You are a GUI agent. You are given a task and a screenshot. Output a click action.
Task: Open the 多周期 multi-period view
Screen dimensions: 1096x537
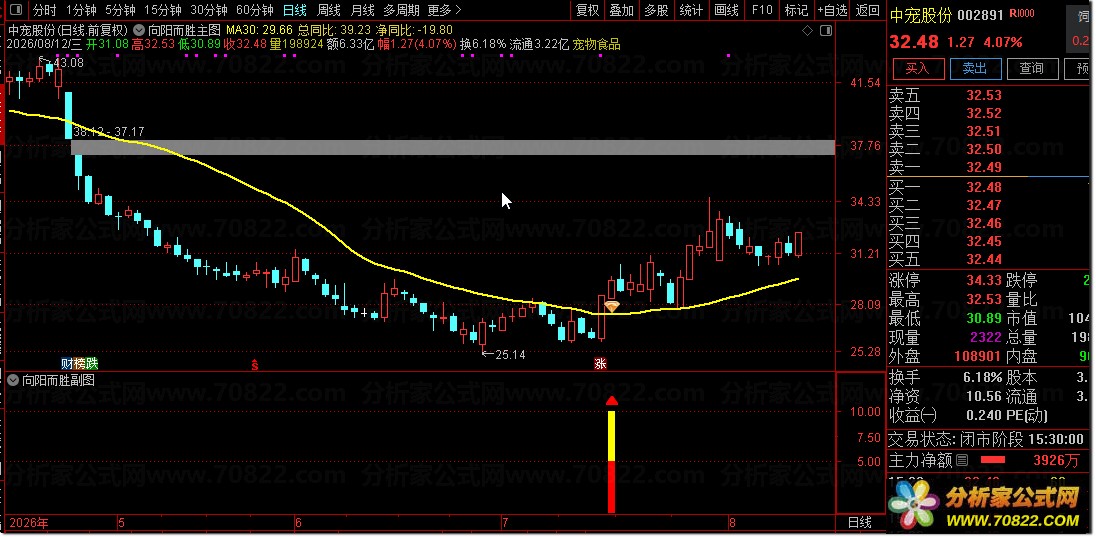coord(401,10)
